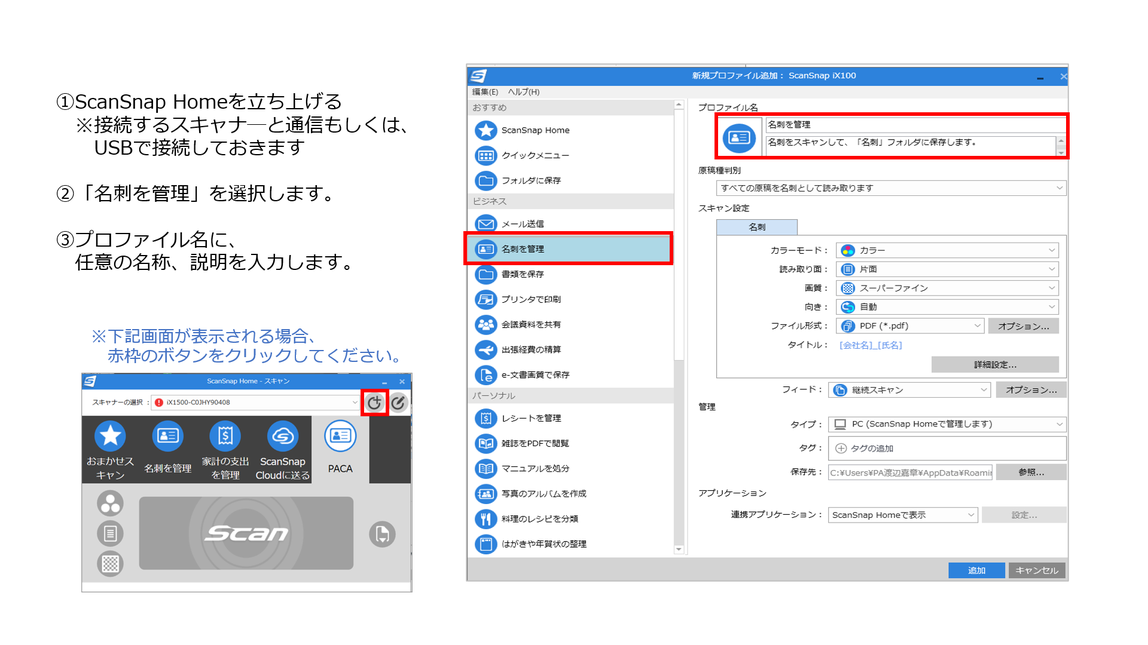Screen dimensions: 1148x645
Task: Open the 向き dropdown
Action: coord(947,307)
